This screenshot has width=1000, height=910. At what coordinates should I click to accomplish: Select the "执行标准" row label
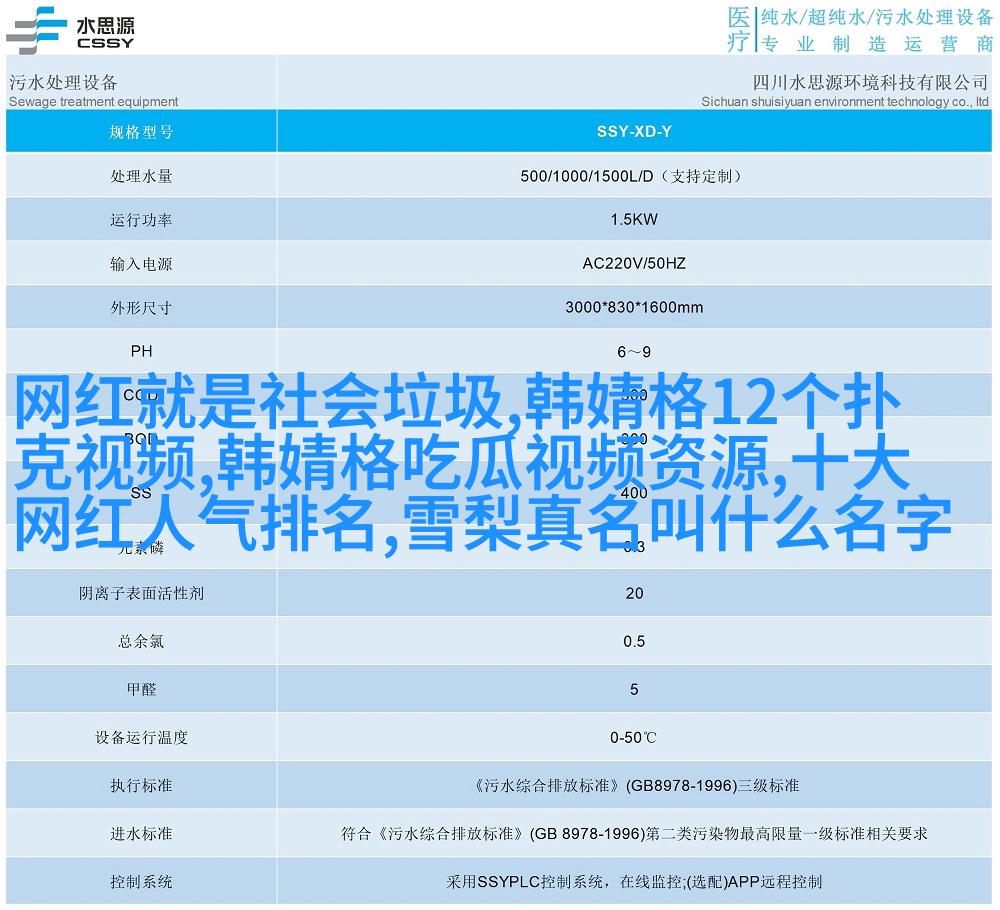coord(141,786)
